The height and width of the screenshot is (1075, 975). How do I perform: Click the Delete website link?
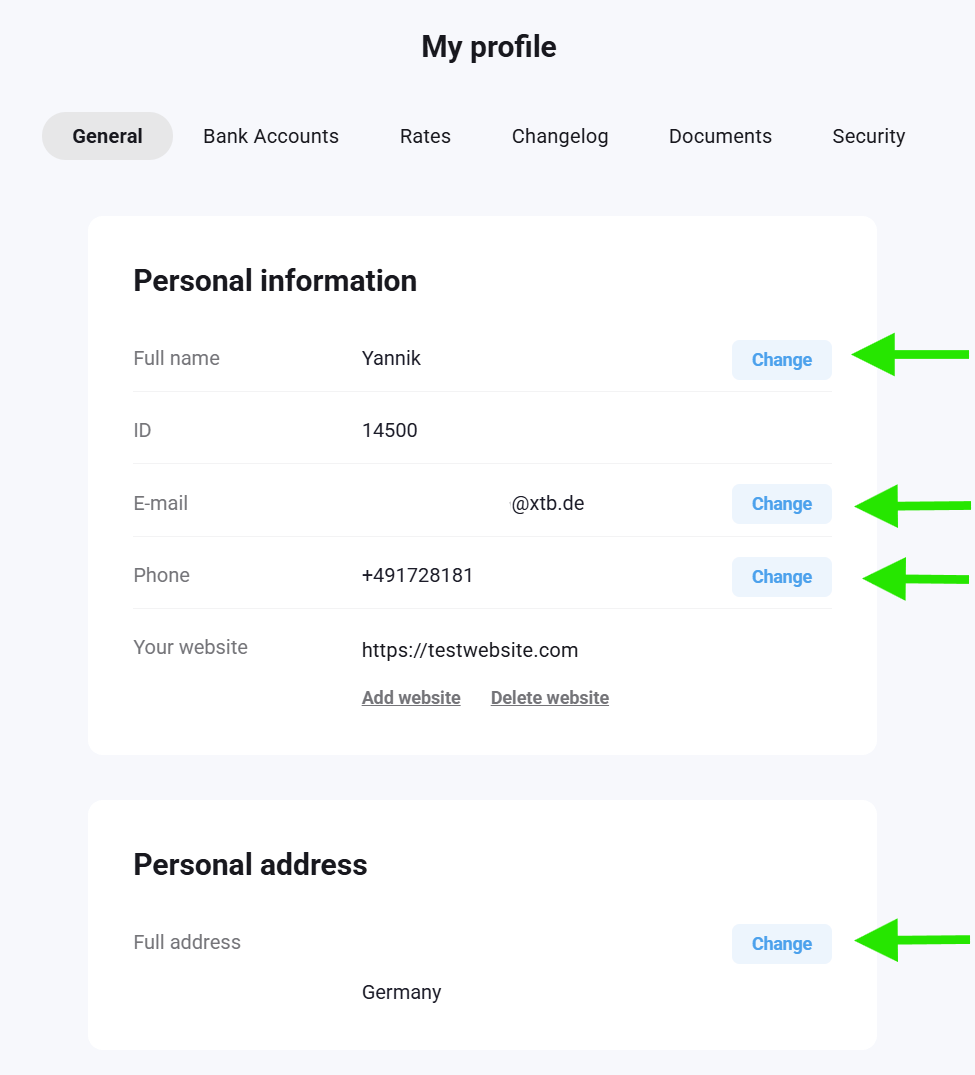(549, 698)
